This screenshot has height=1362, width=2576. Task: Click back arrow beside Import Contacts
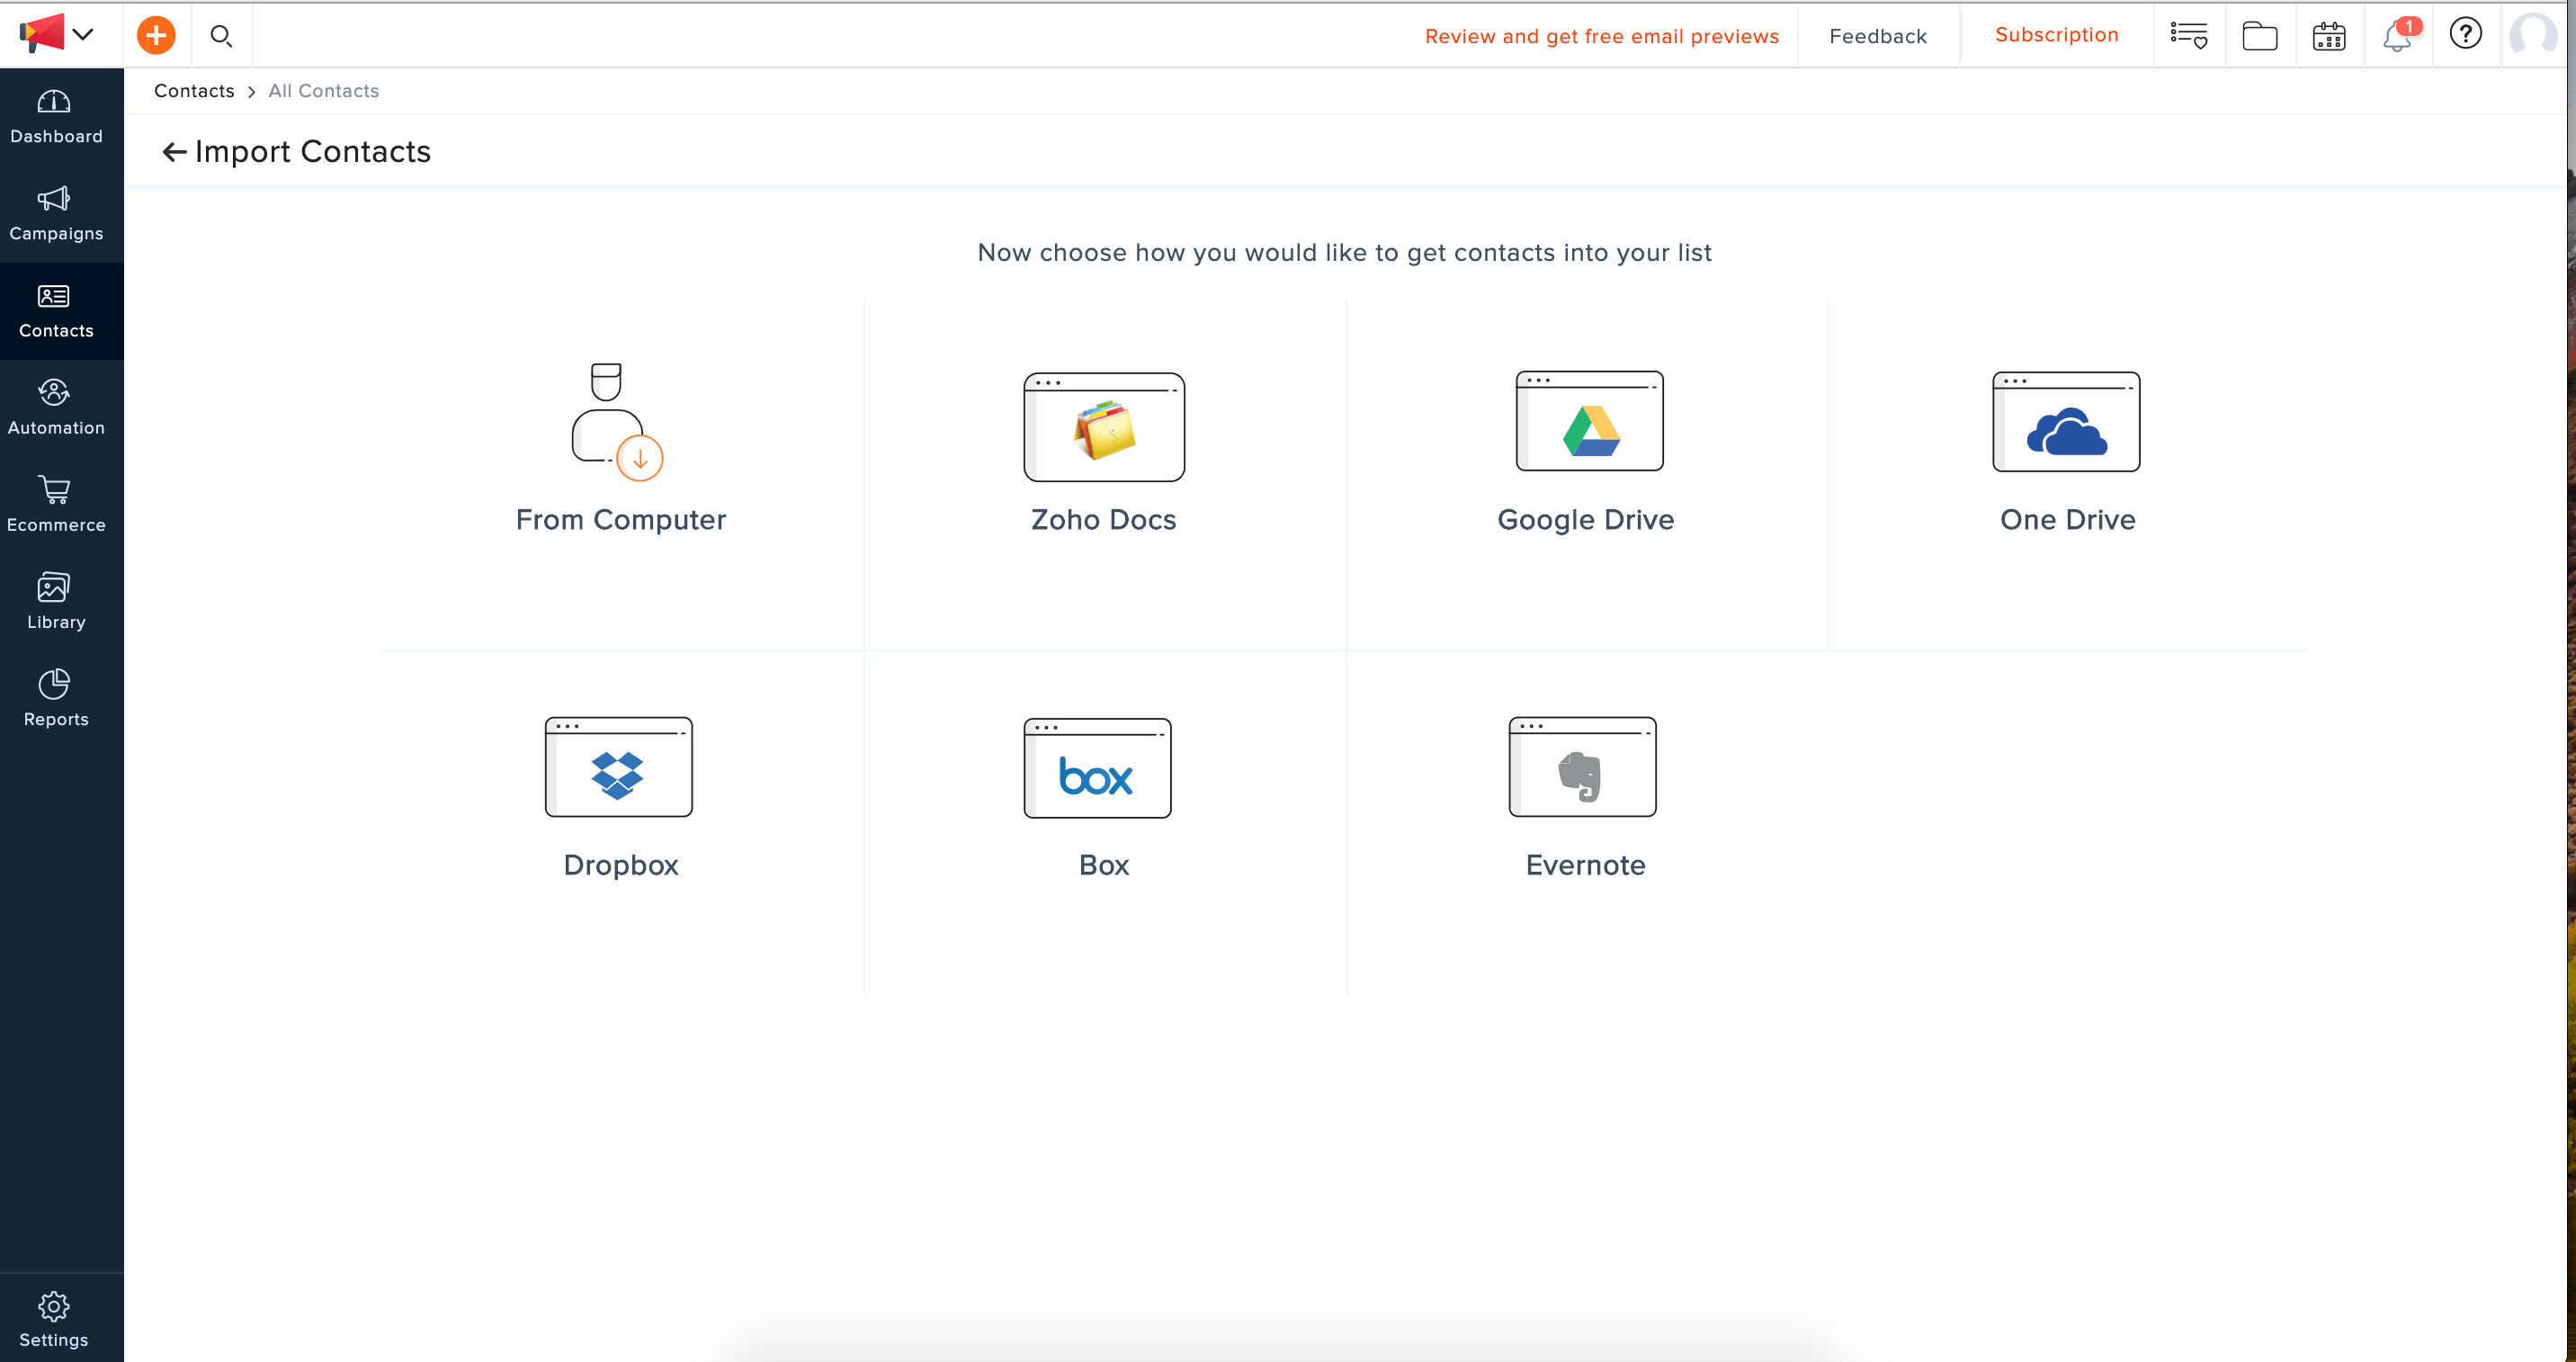(174, 152)
